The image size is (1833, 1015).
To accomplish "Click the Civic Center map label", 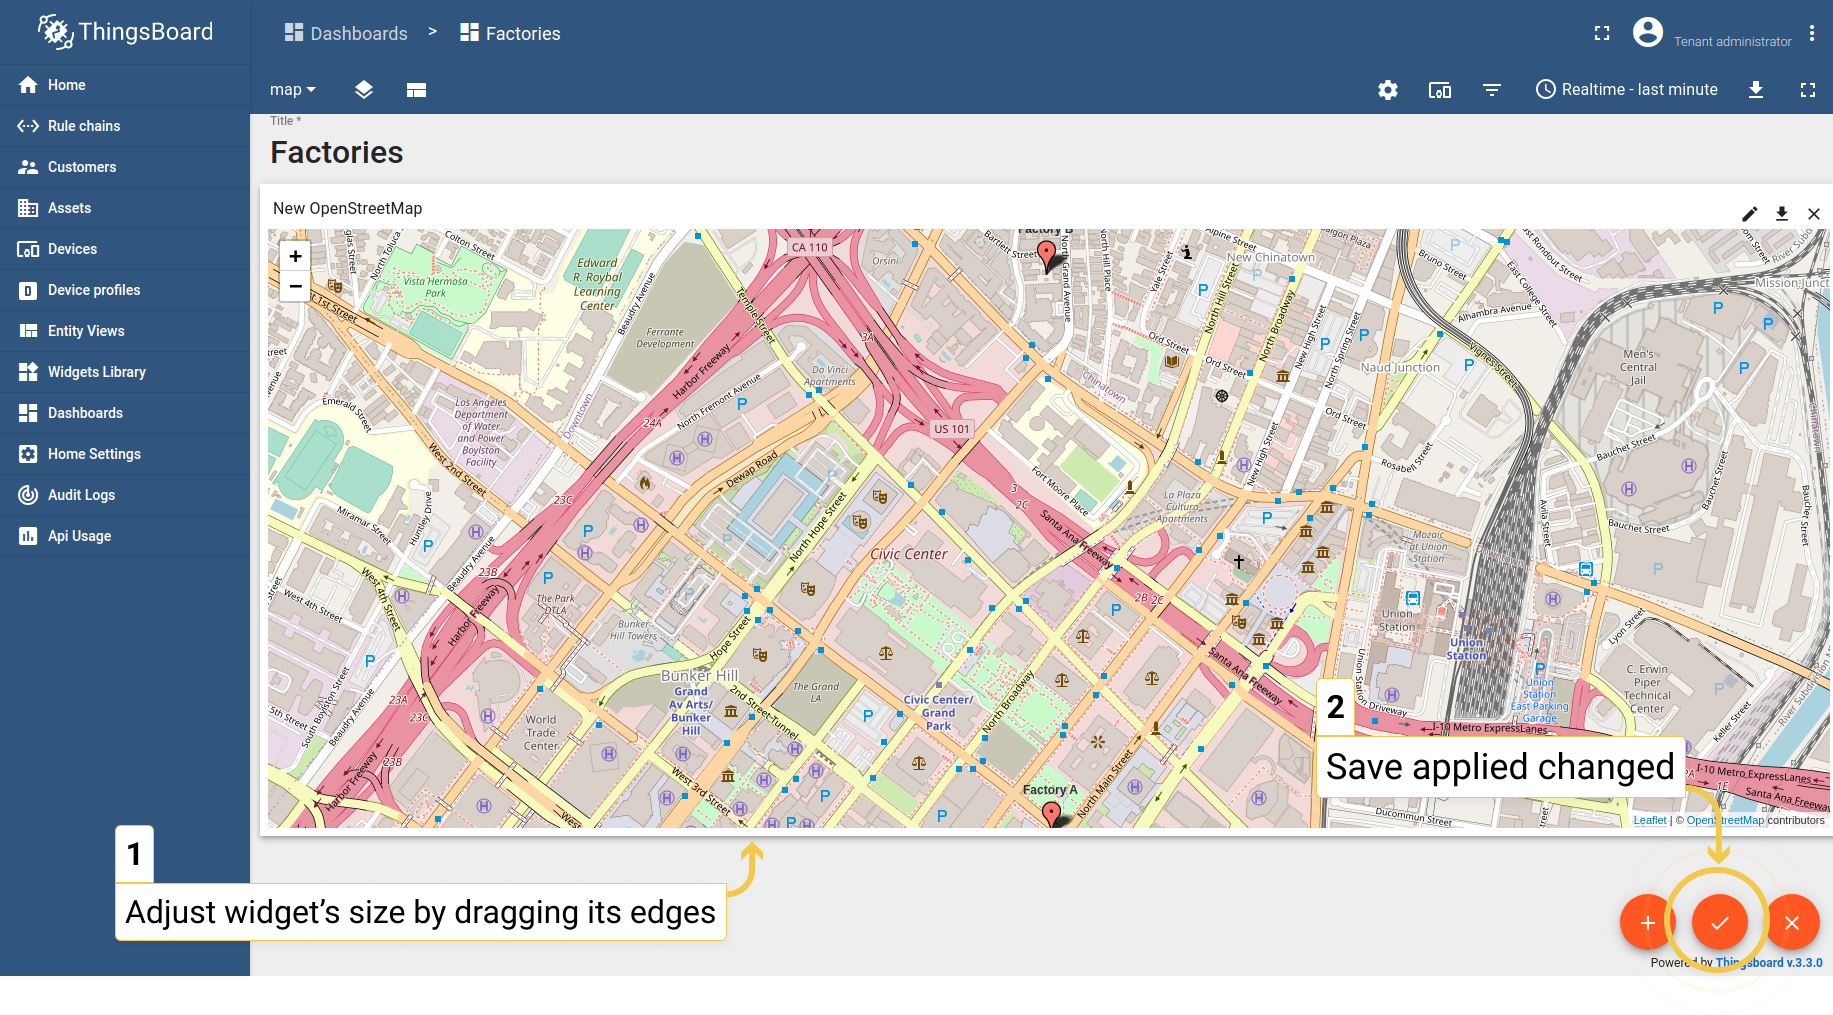I will 909,554.
